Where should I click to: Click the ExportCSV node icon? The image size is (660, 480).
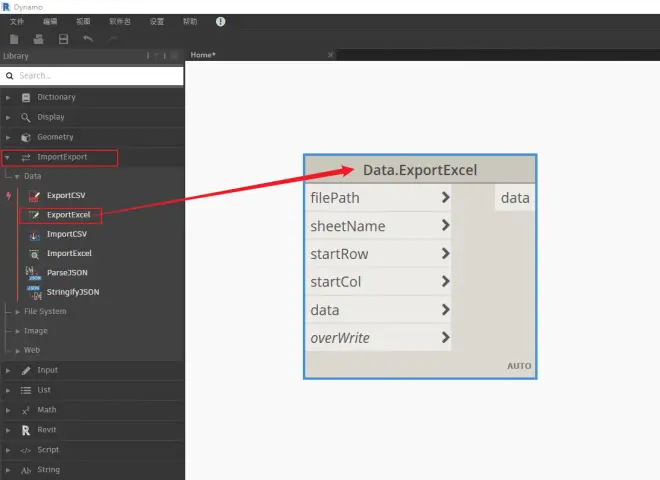click(34, 196)
